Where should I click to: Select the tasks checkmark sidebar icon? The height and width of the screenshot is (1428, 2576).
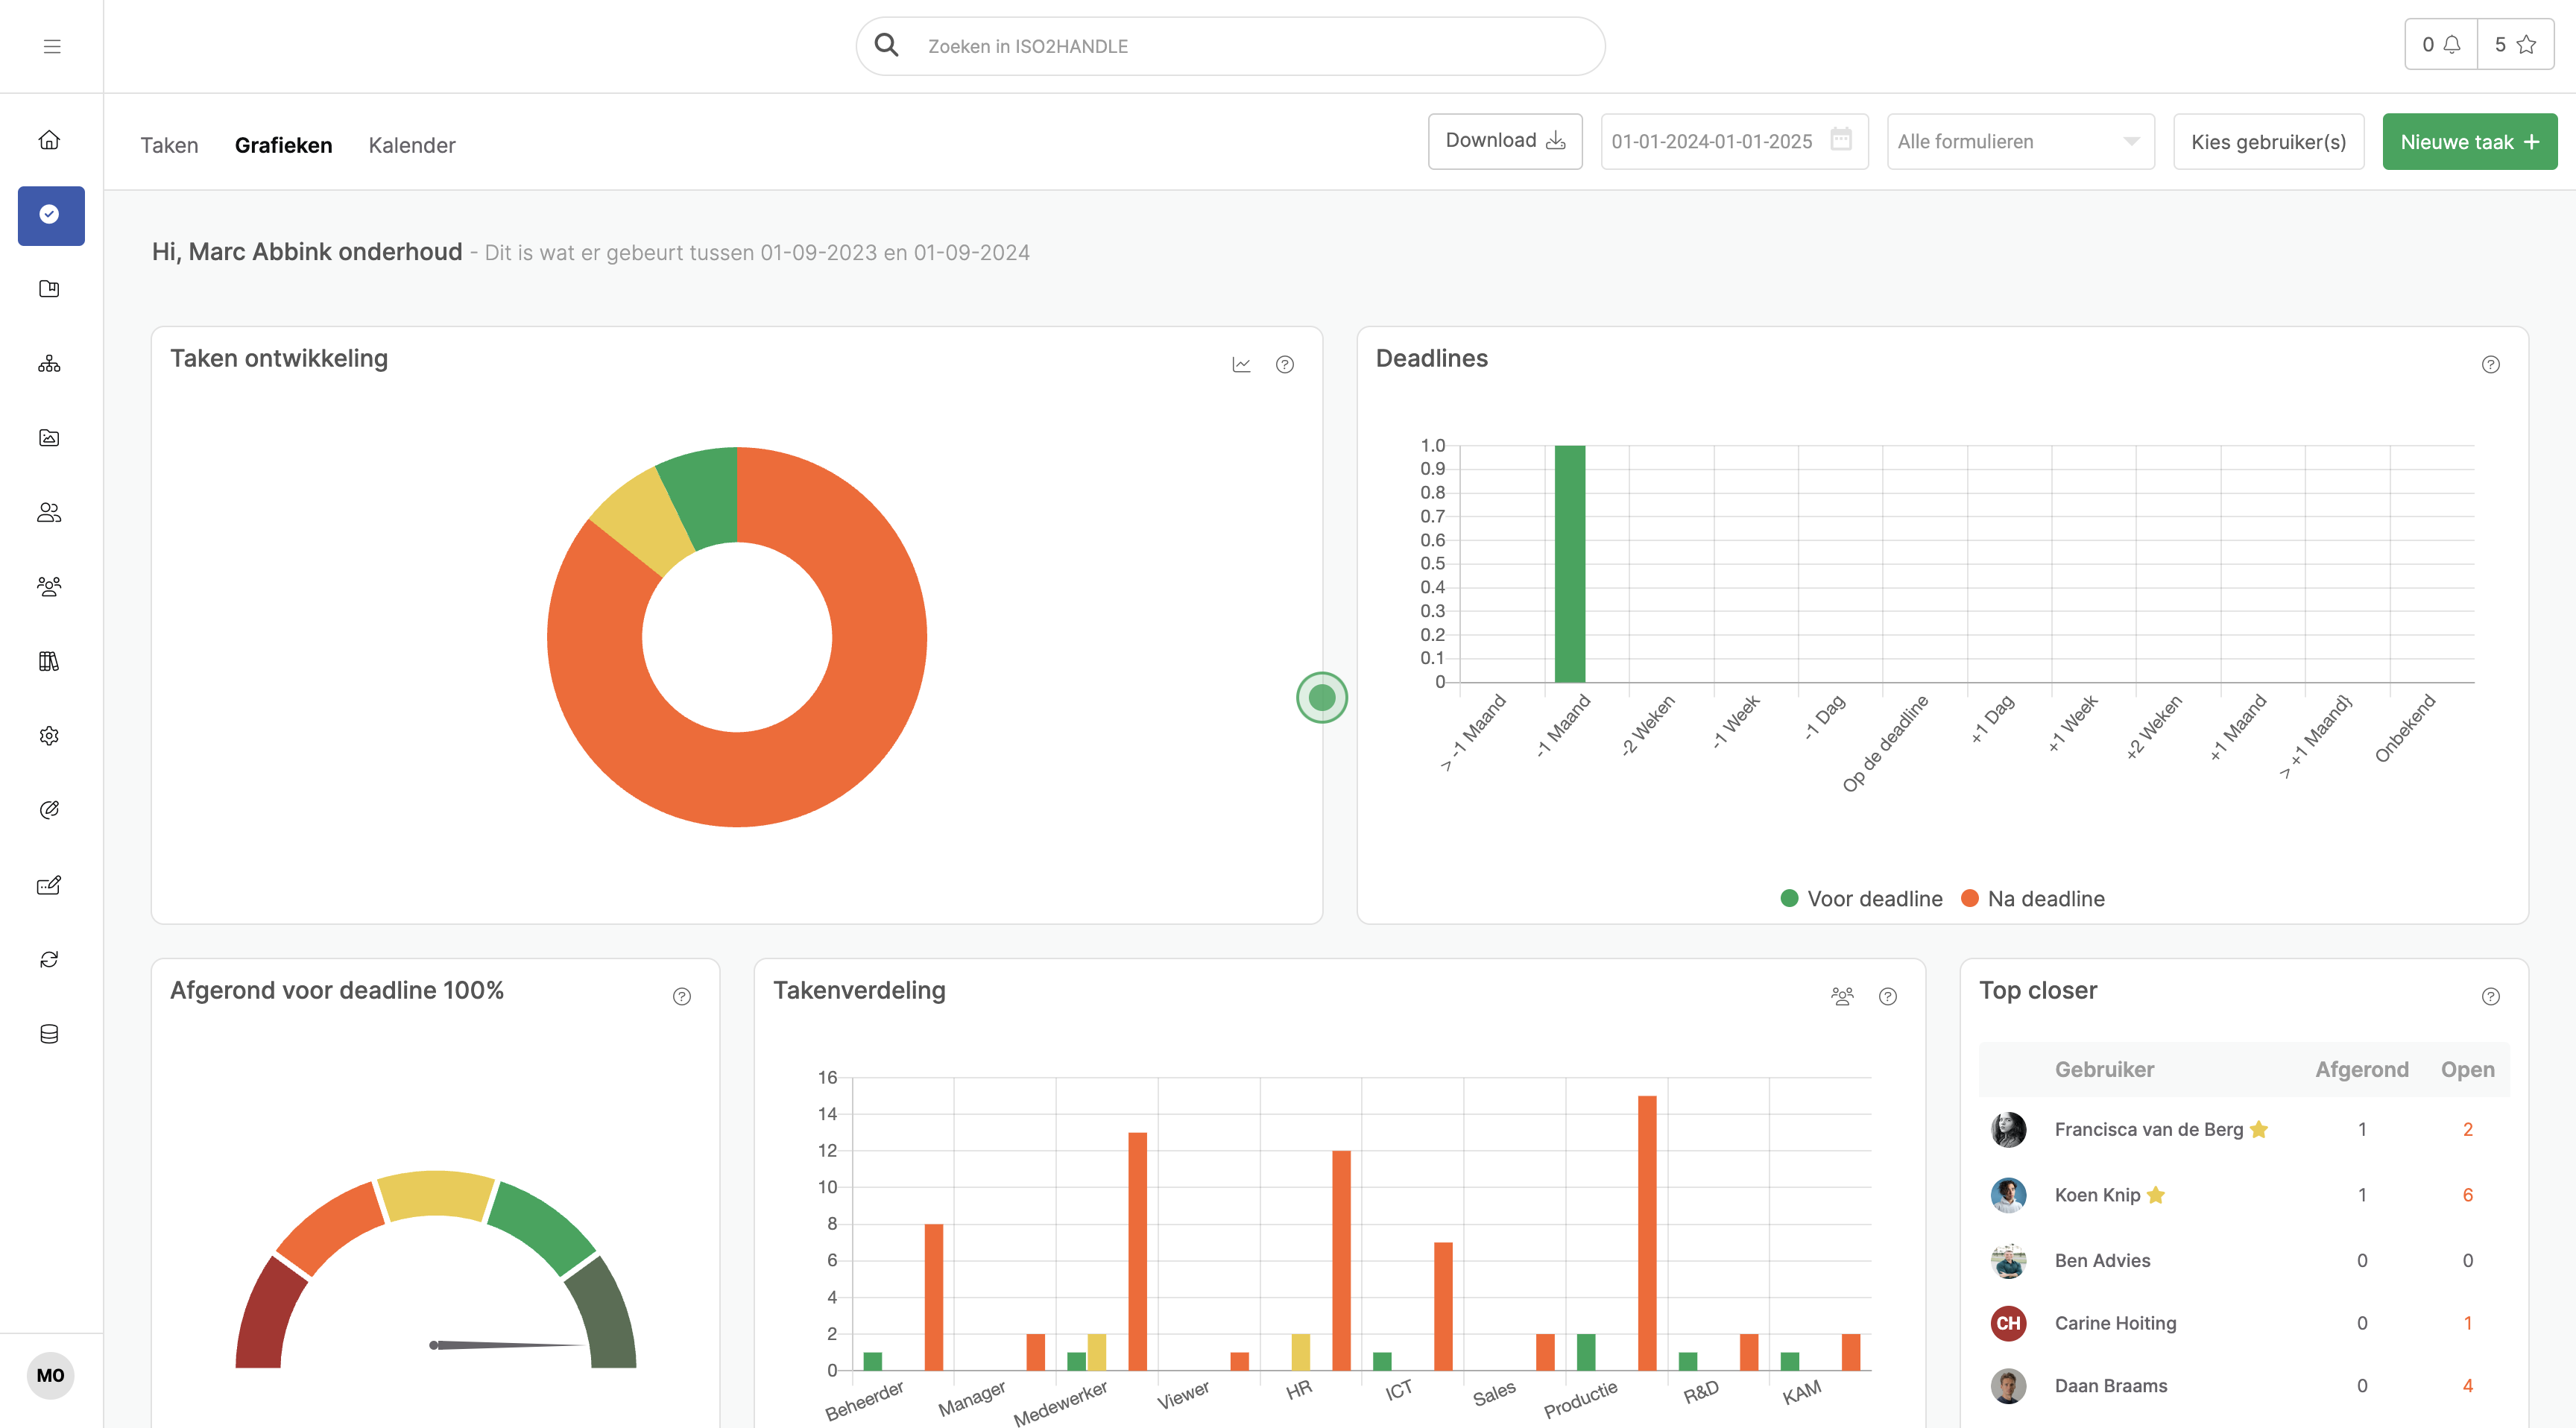click(x=50, y=215)
